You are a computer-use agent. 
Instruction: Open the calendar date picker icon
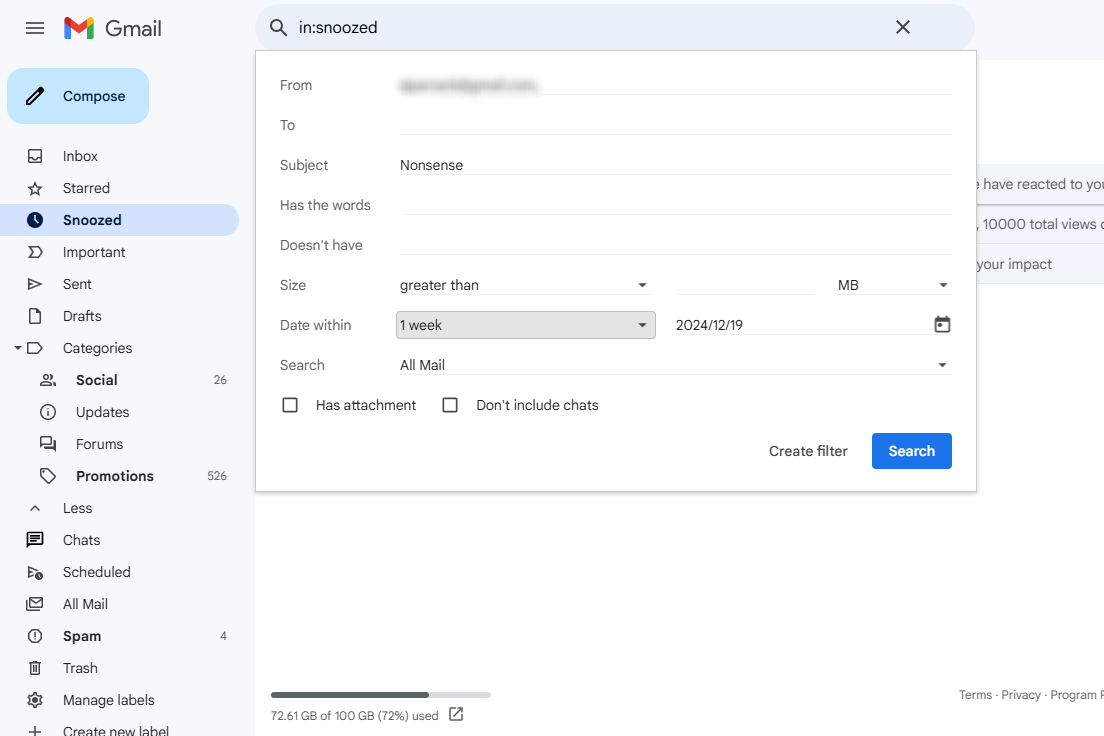pos(941,324)
